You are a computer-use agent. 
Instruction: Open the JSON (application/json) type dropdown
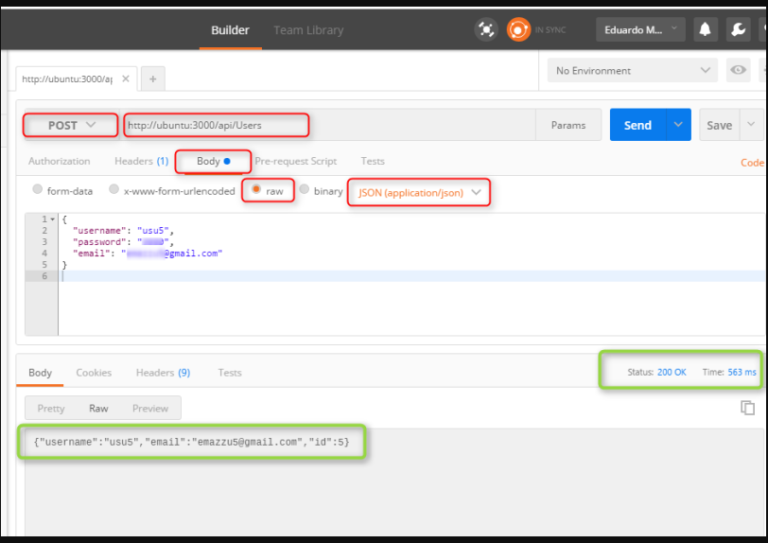(419, 193)
